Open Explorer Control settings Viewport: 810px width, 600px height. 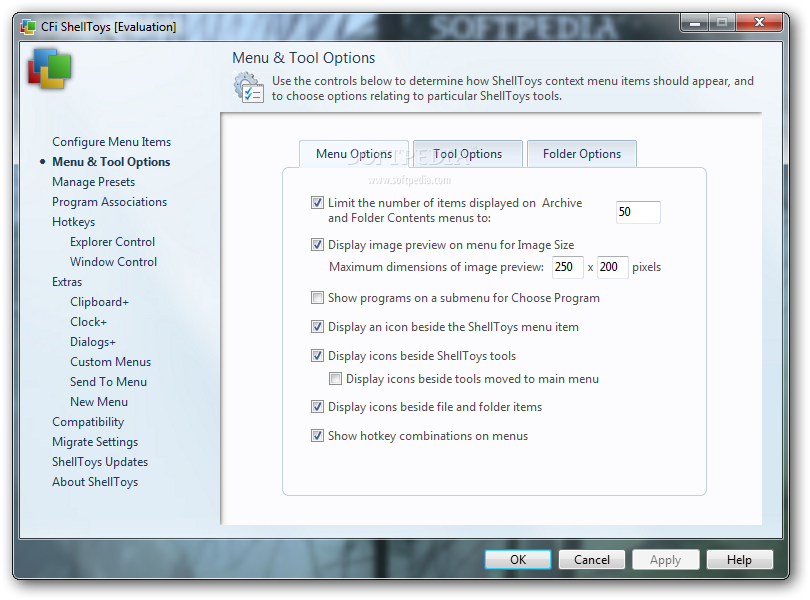[113, 242]
